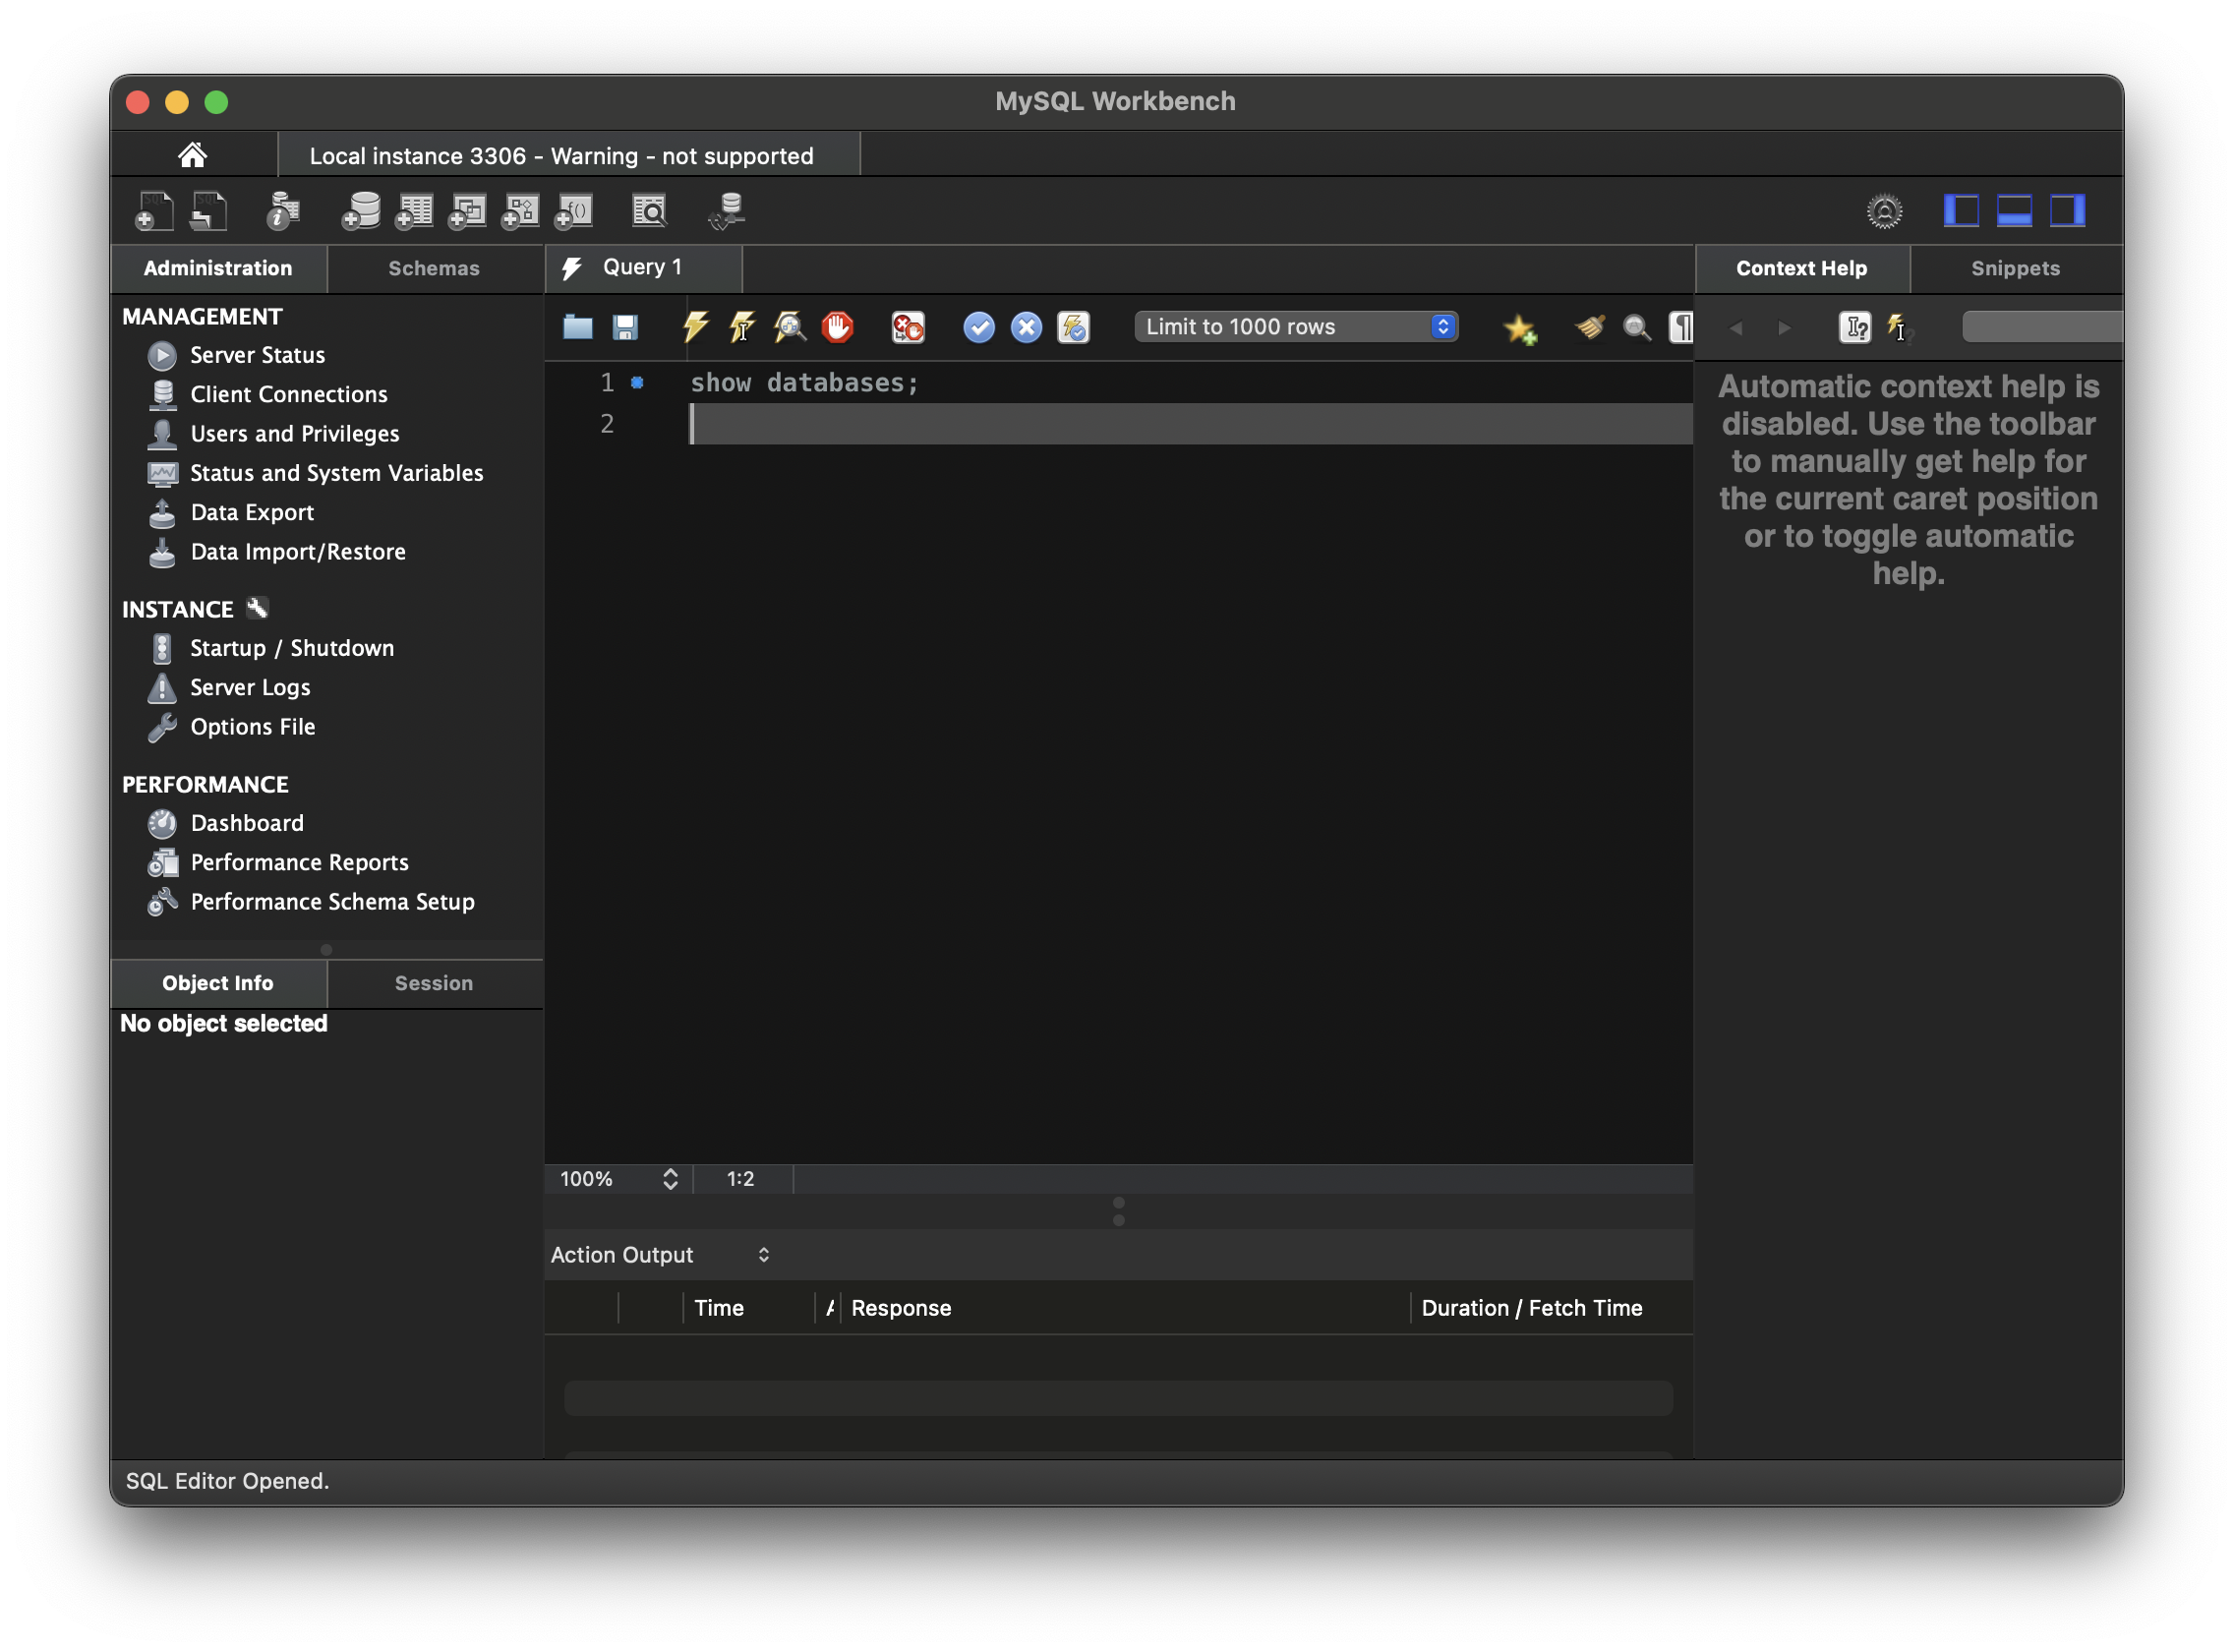Add snippet with the star icon
Screen dimensions: 2234x1652
[x=1520, y=328]
